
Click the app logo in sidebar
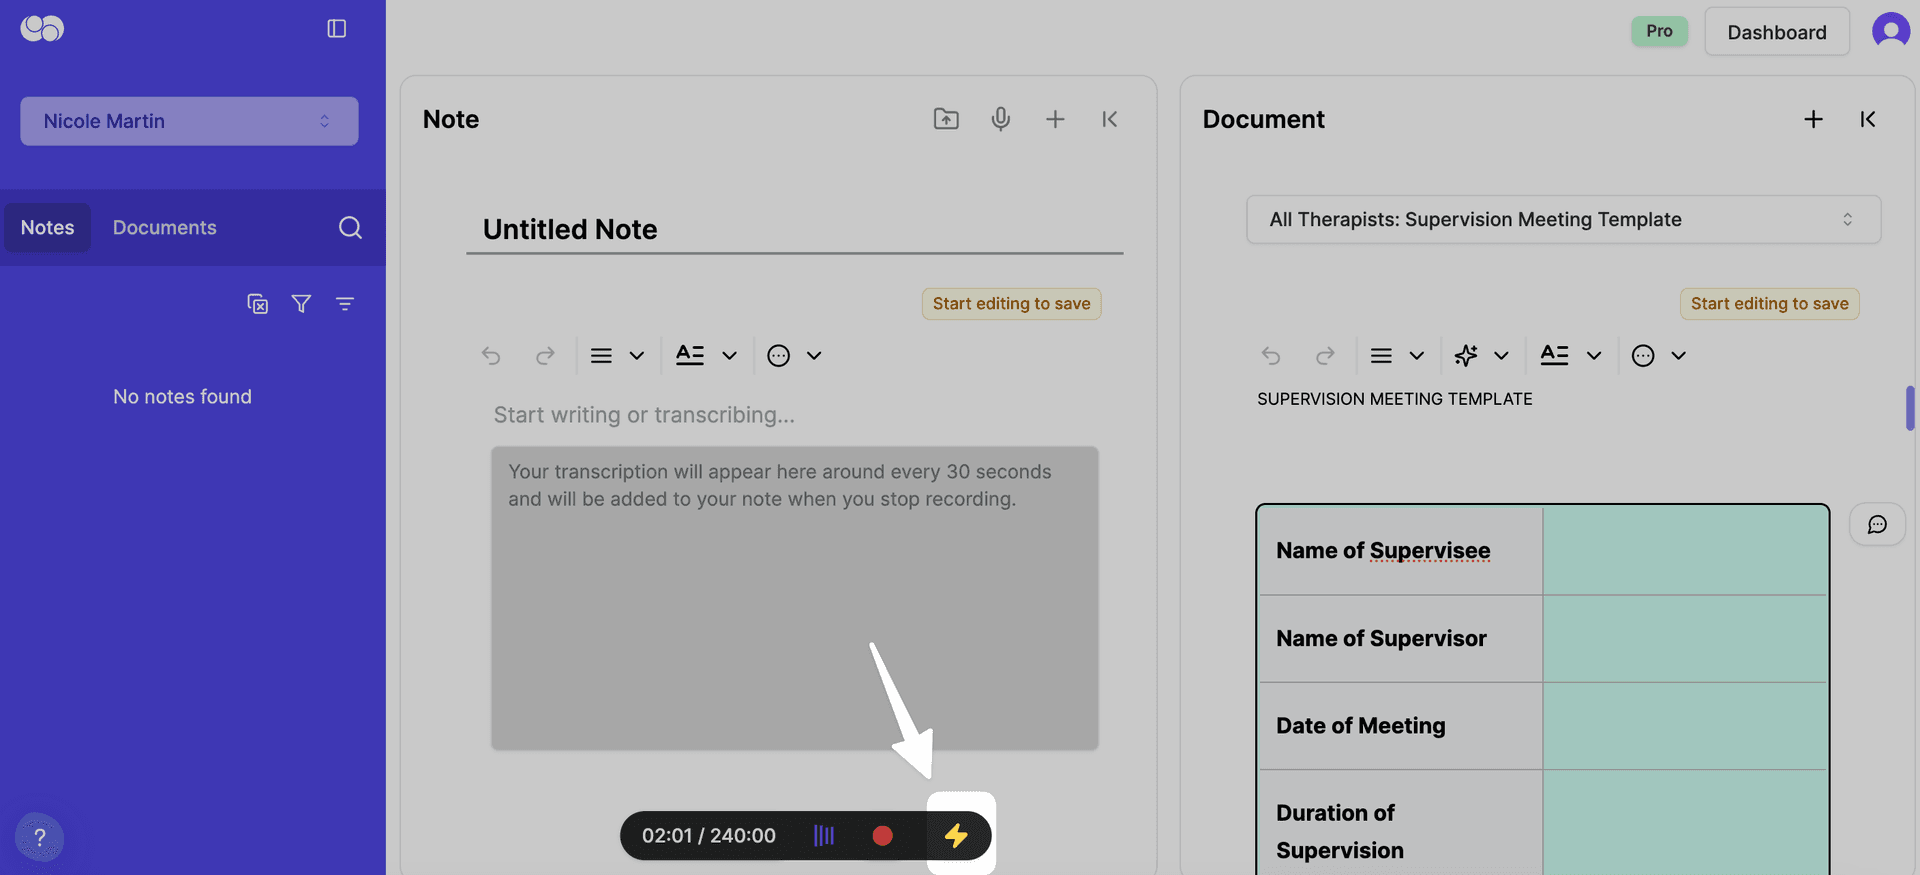[x=42, y=29]
